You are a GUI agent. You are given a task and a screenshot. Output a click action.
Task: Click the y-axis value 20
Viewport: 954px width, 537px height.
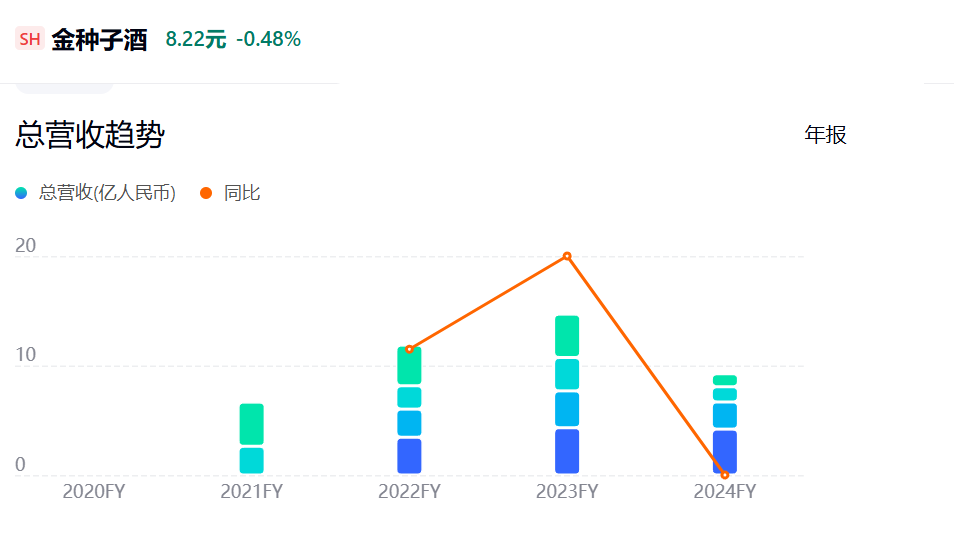(x=26, y=246)
